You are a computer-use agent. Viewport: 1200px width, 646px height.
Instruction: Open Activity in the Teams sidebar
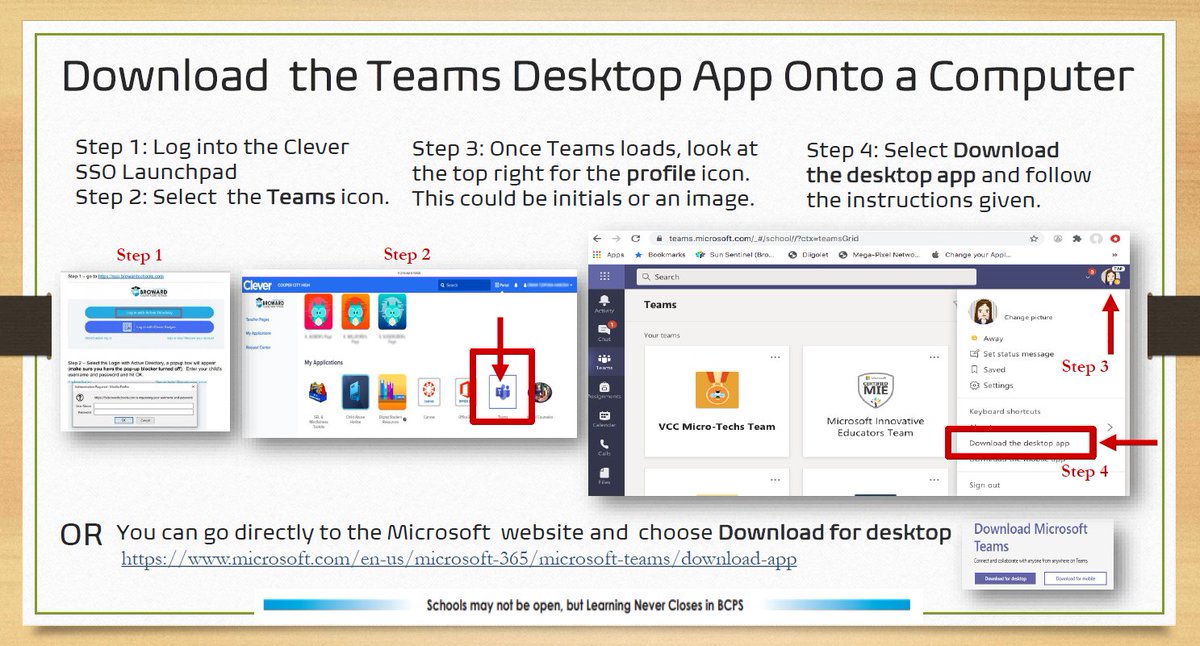[604, 304]
